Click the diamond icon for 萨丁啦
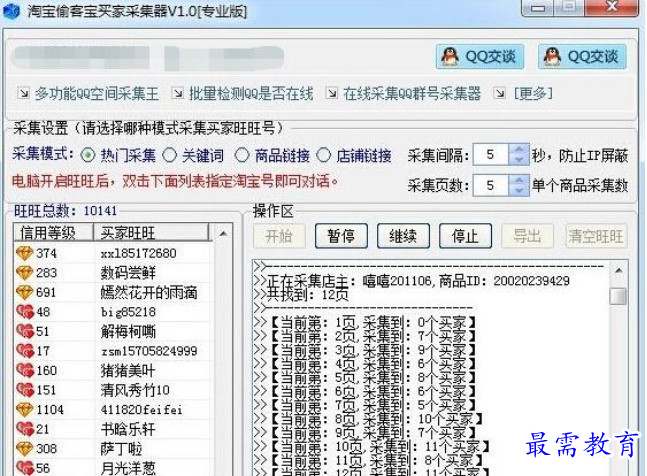Viewport: 647px width, 476px height. (24, 448)
